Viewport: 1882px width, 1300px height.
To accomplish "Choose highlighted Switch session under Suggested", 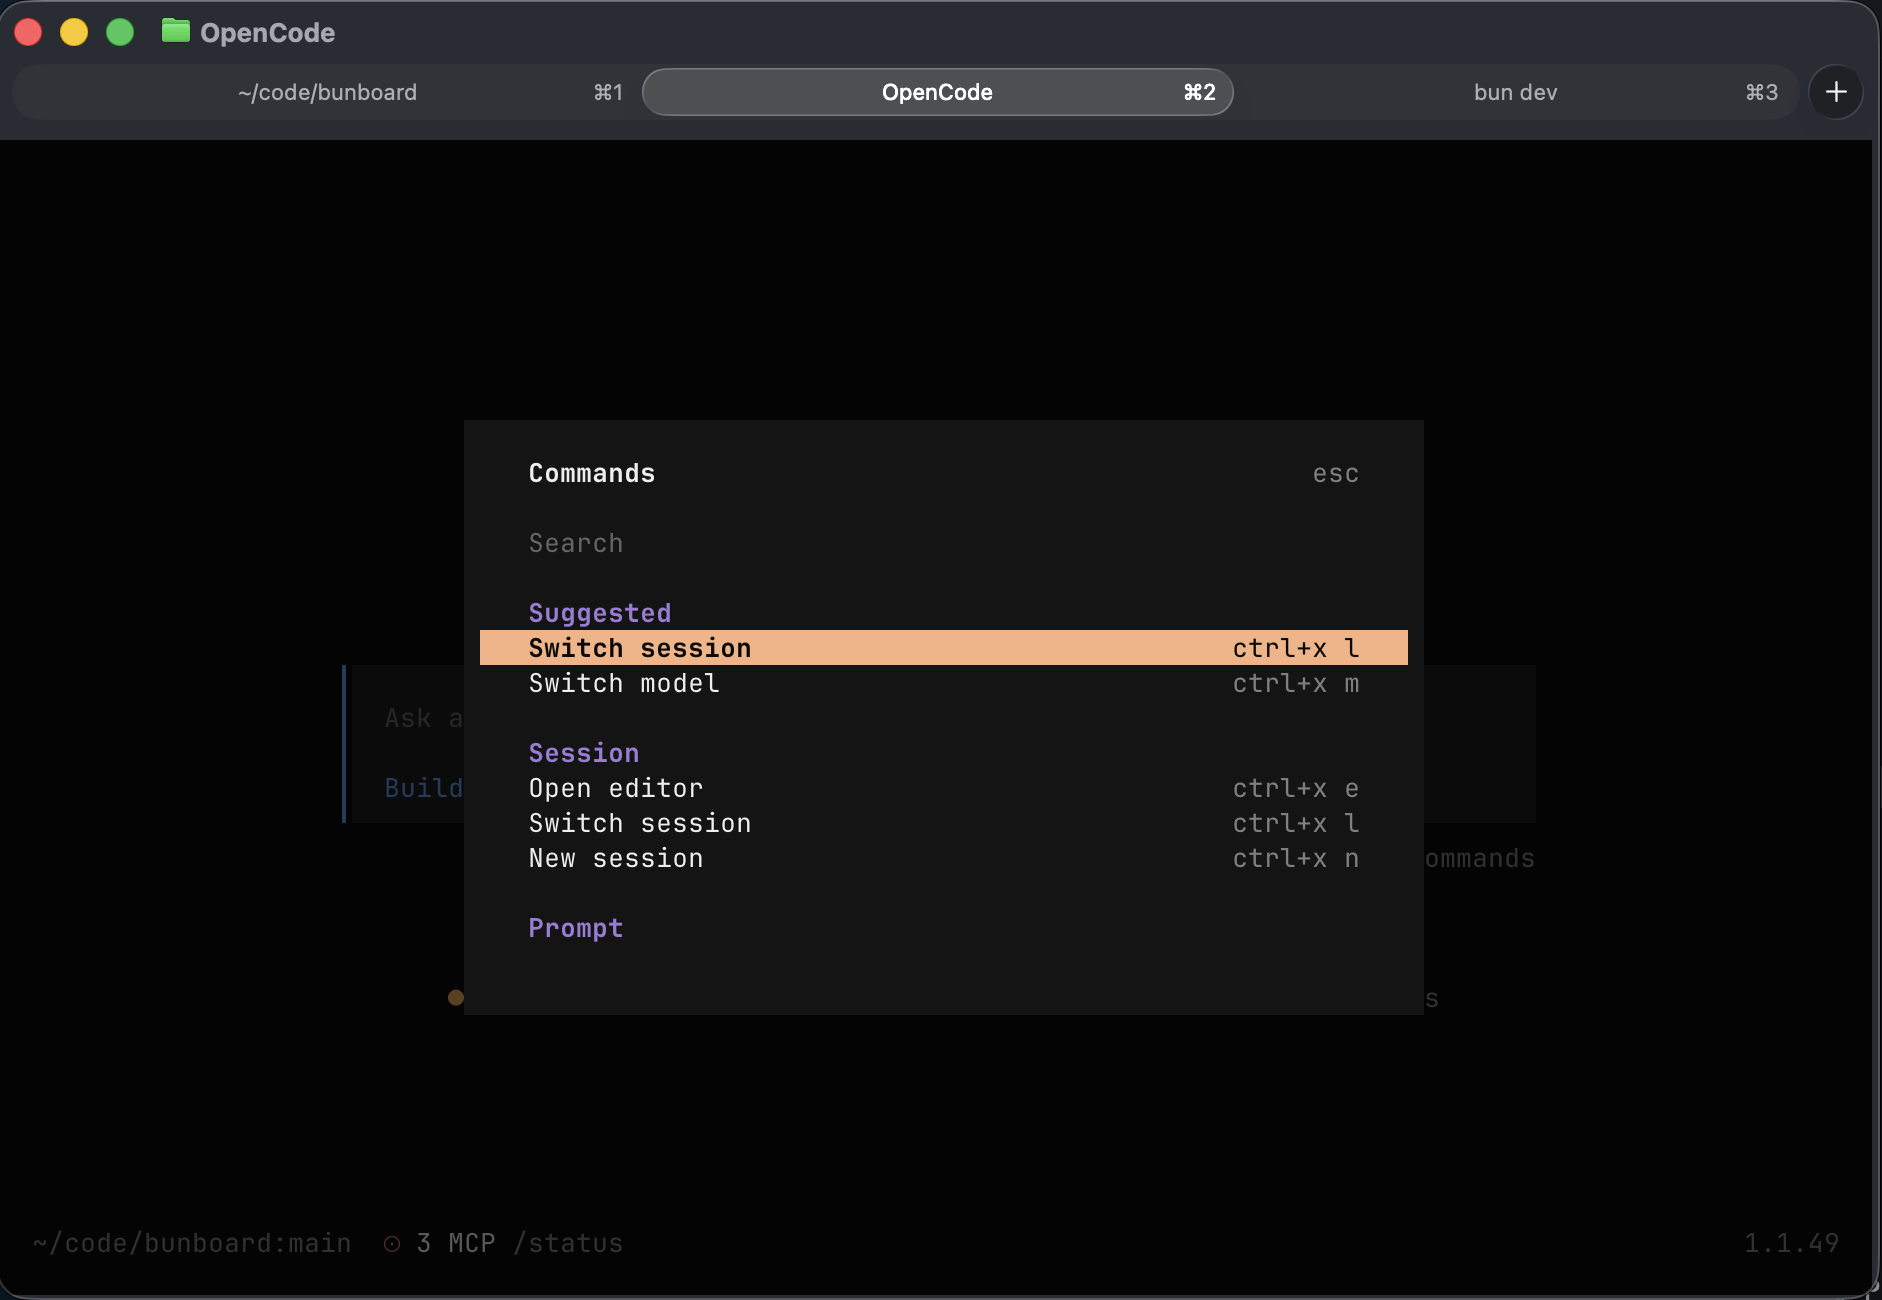I will [x=944, y=648].
